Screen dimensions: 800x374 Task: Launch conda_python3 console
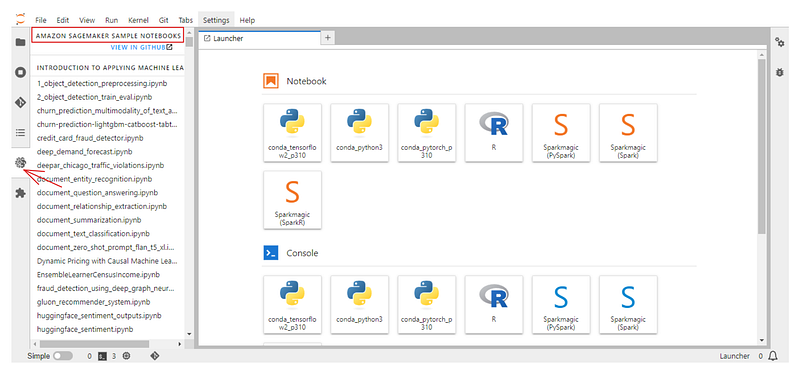[x=360, y=305]
